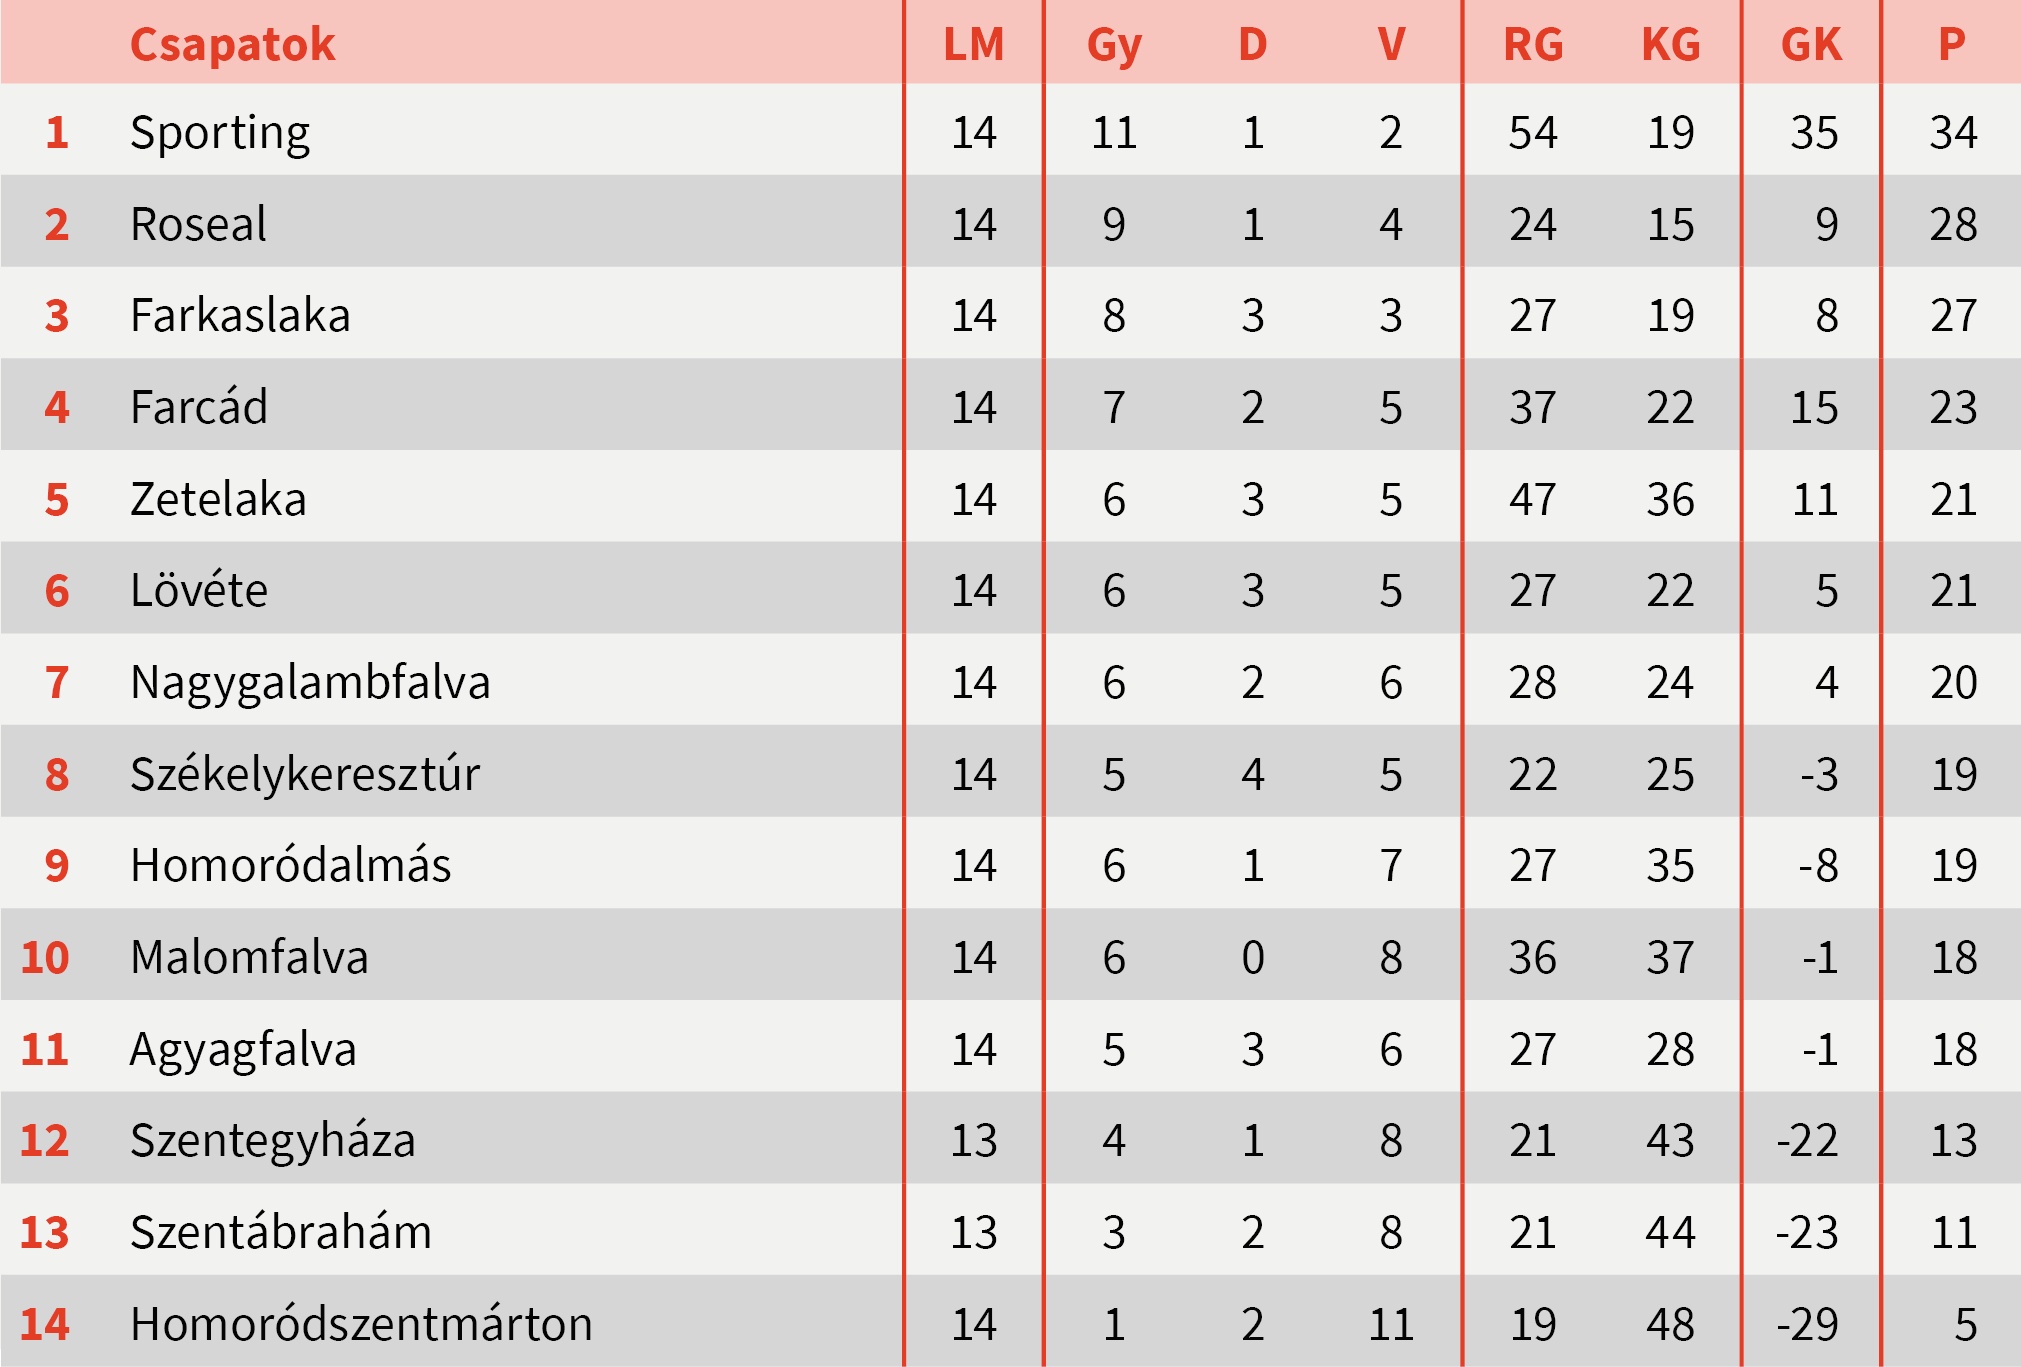The image size is (2021, 1367).
Task: Click the Gy column header
Action: click(1114, 45)
